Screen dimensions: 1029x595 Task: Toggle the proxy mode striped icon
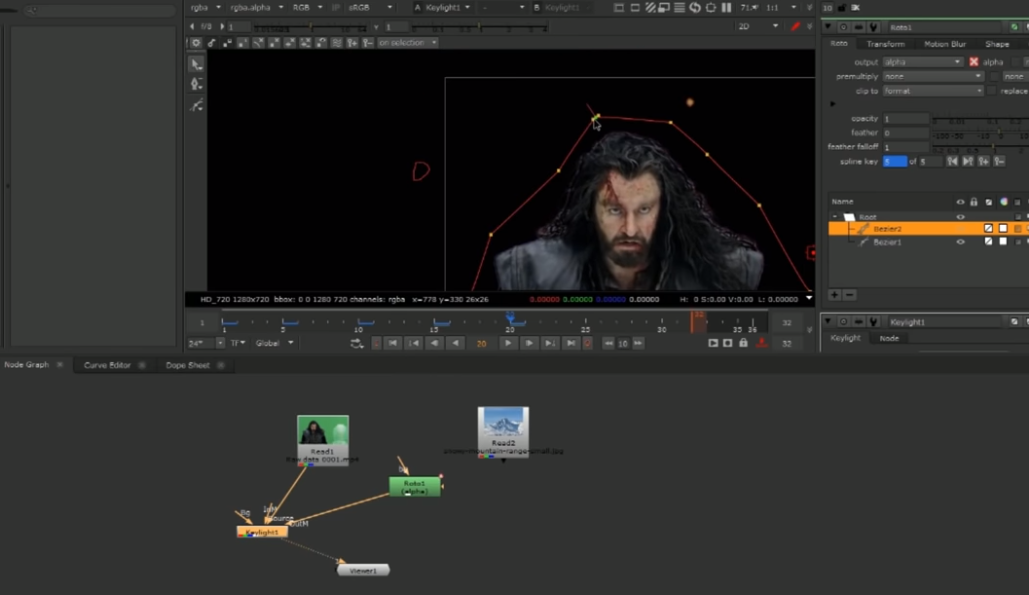coord(650,8)
